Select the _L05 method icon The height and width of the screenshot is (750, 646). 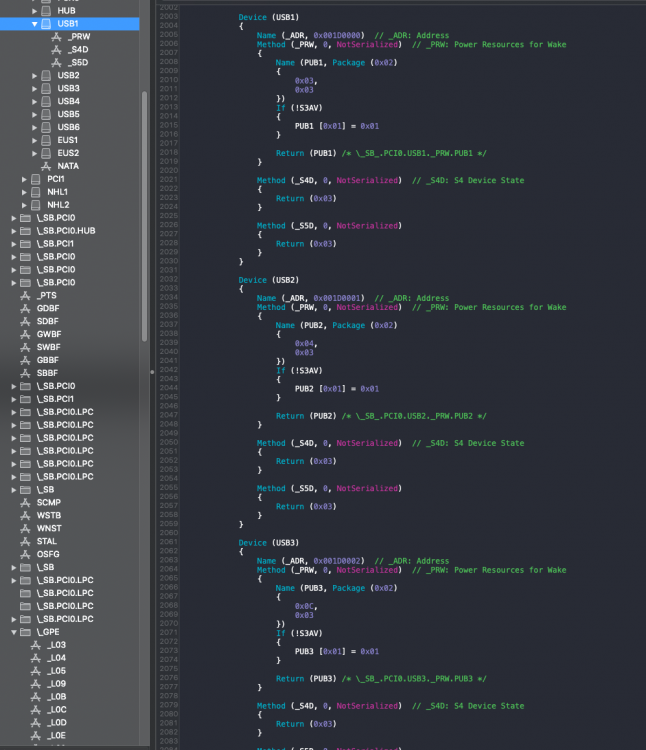point(36,671)
